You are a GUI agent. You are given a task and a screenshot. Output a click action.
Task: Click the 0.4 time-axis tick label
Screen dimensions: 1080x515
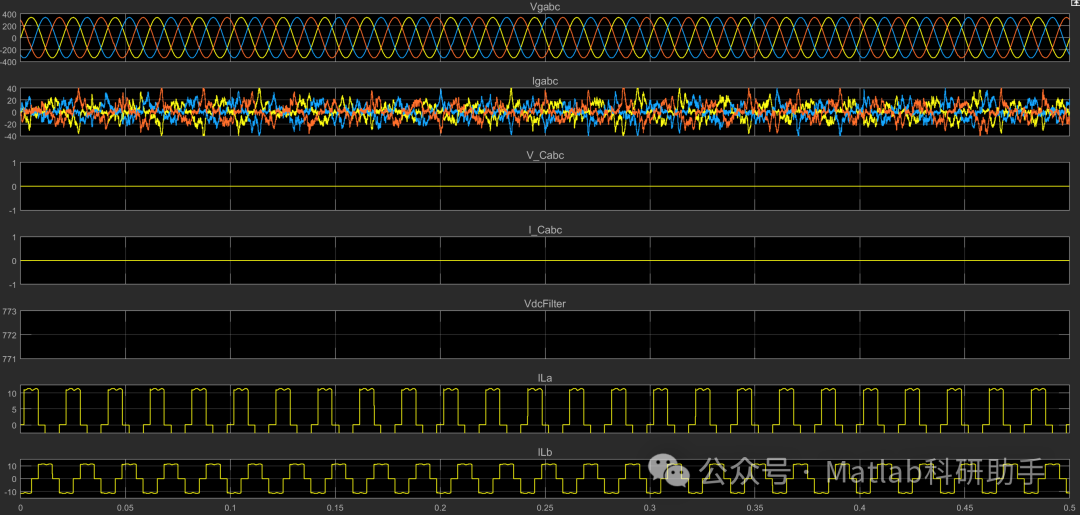click(860, 507)
